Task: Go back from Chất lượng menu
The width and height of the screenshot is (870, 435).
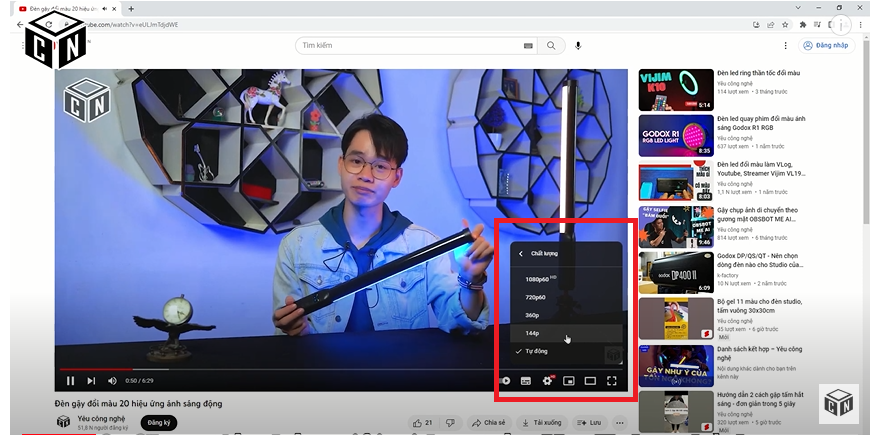Action: coord(521,254)
